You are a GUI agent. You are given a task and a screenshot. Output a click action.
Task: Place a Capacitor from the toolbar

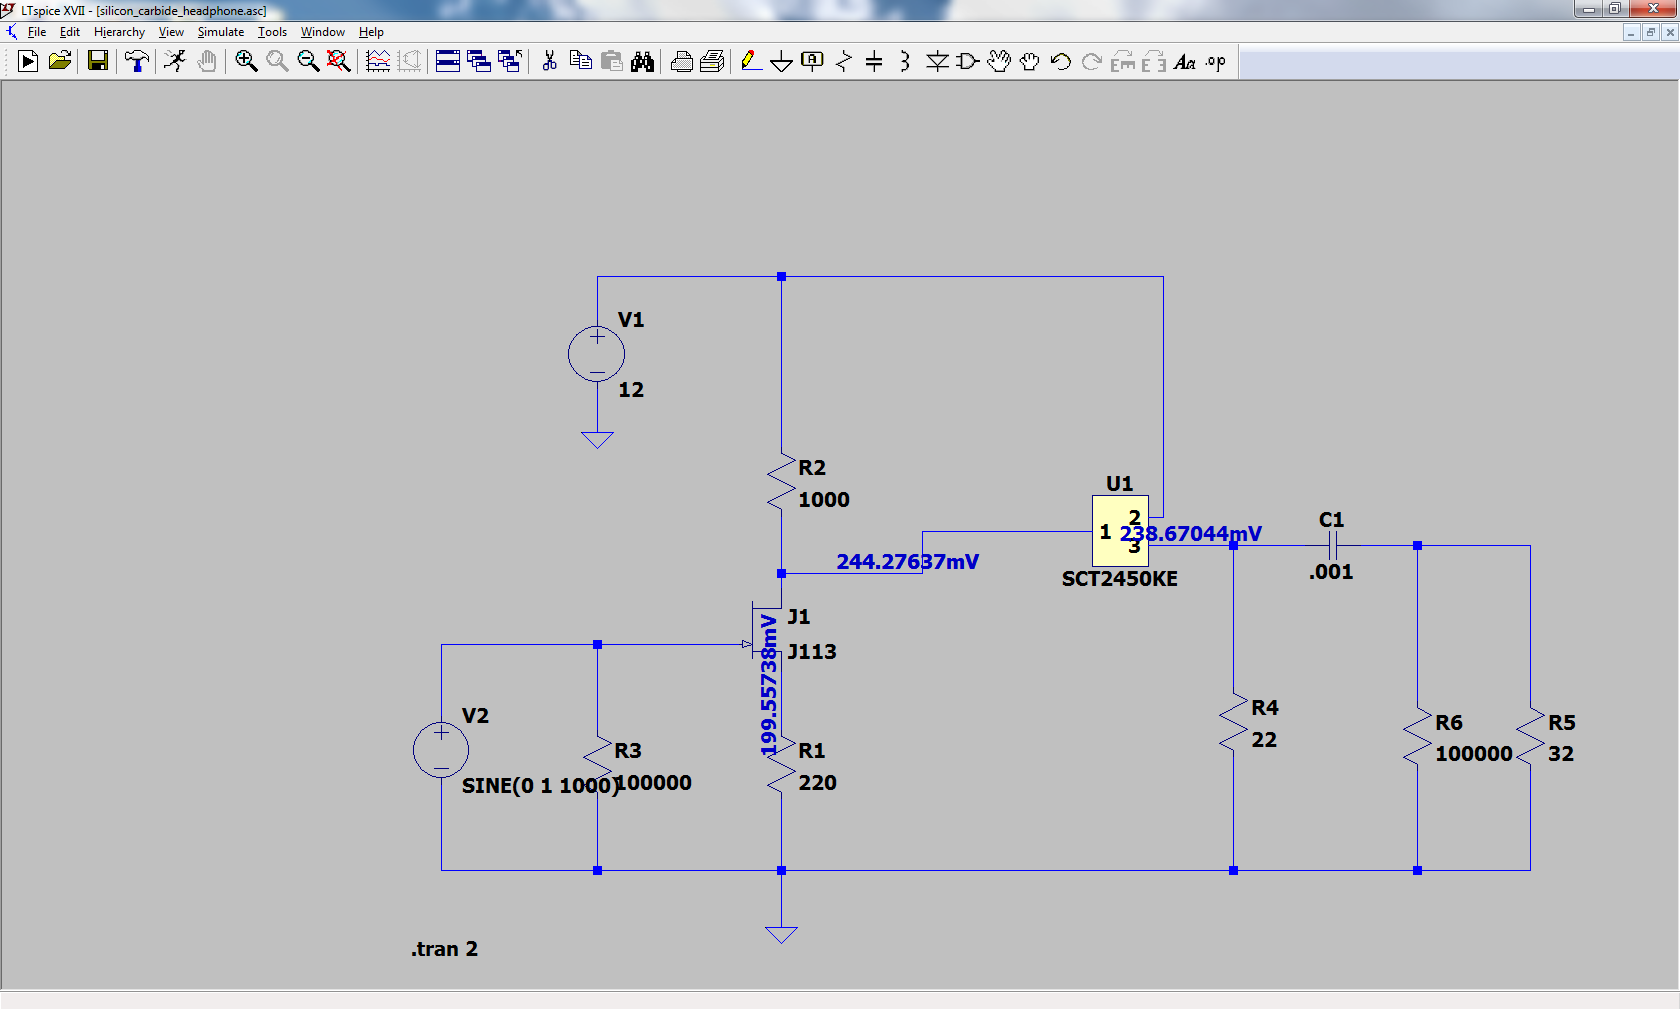874,62
